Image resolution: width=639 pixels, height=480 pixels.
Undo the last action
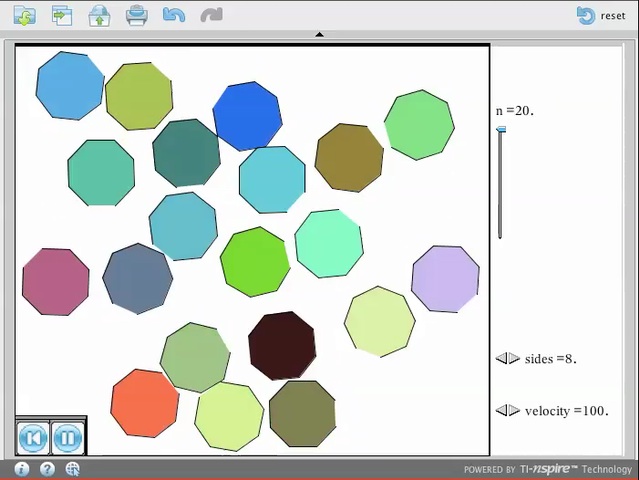pos(174,15)
